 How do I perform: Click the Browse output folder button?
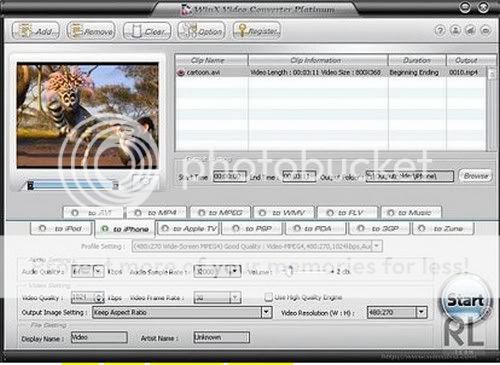click(476, 176)
